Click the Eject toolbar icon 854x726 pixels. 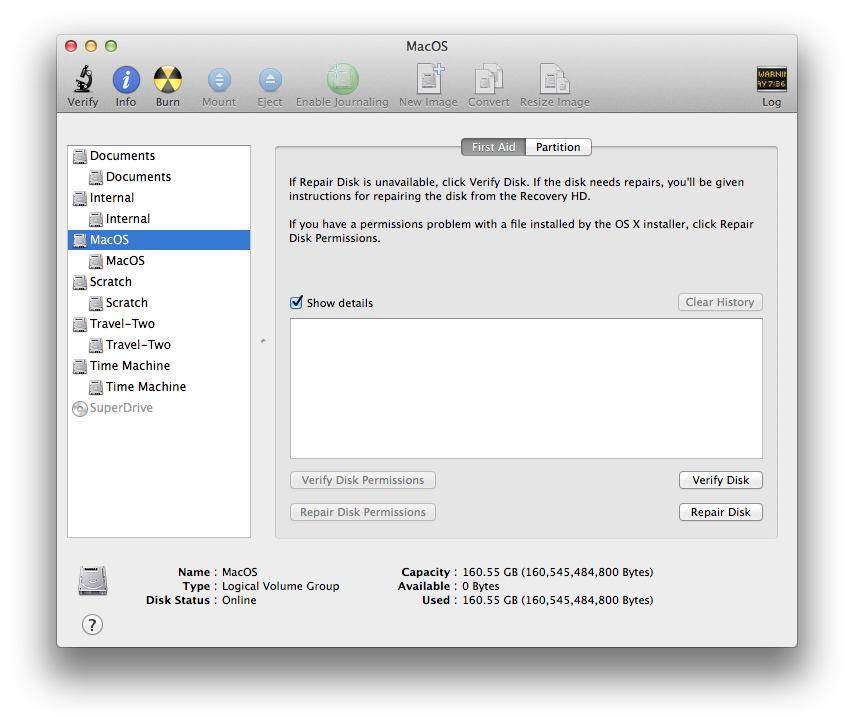(x=270, y=80)
